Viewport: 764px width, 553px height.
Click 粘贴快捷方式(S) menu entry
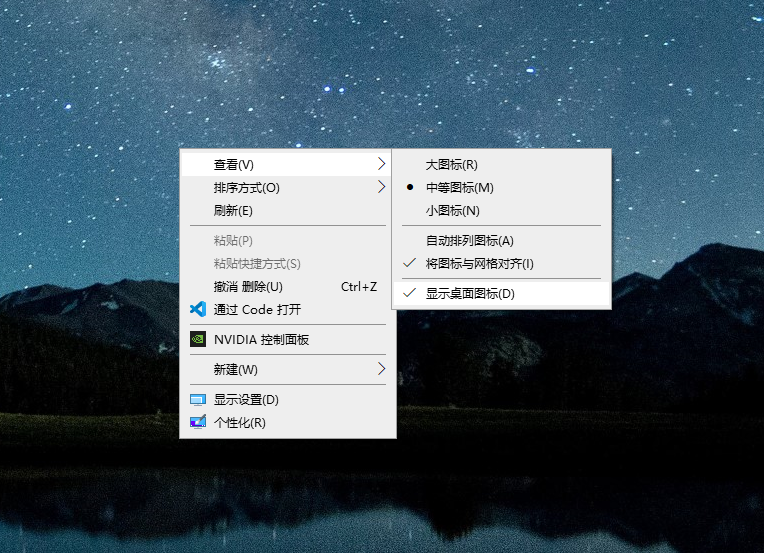[x=287, y=264]
